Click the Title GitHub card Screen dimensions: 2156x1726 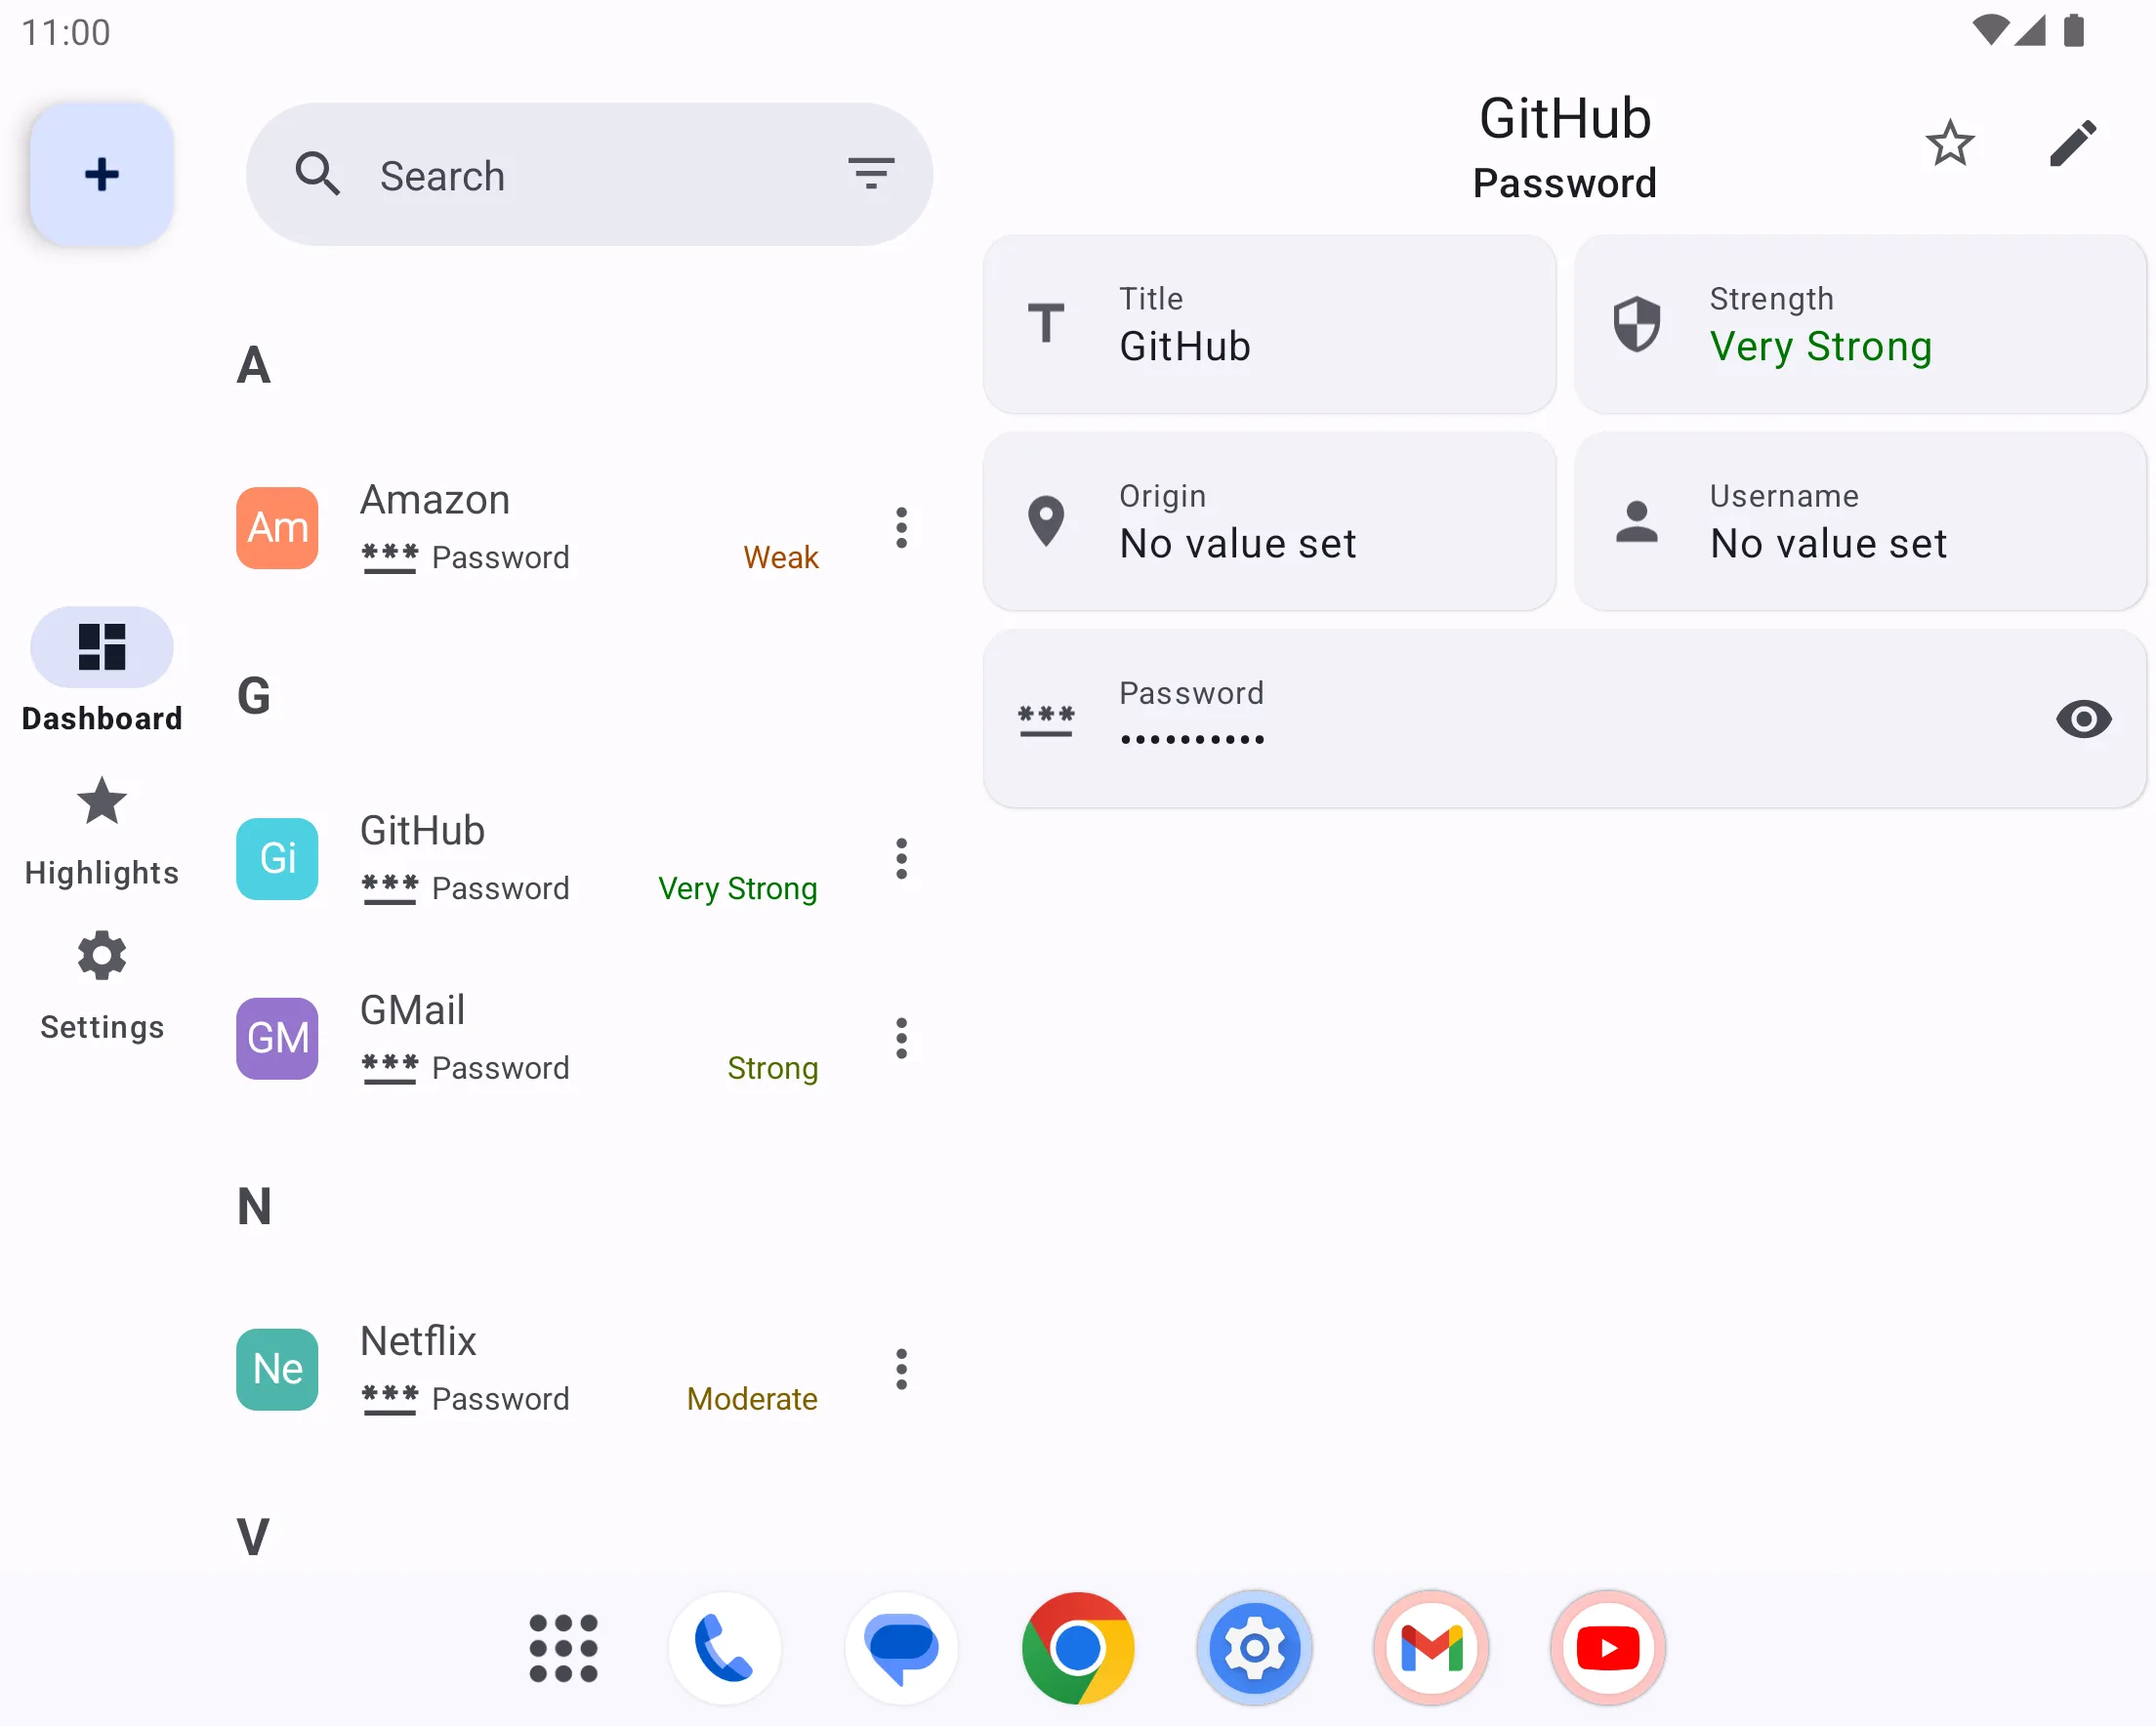click(x=1269, y=324)
